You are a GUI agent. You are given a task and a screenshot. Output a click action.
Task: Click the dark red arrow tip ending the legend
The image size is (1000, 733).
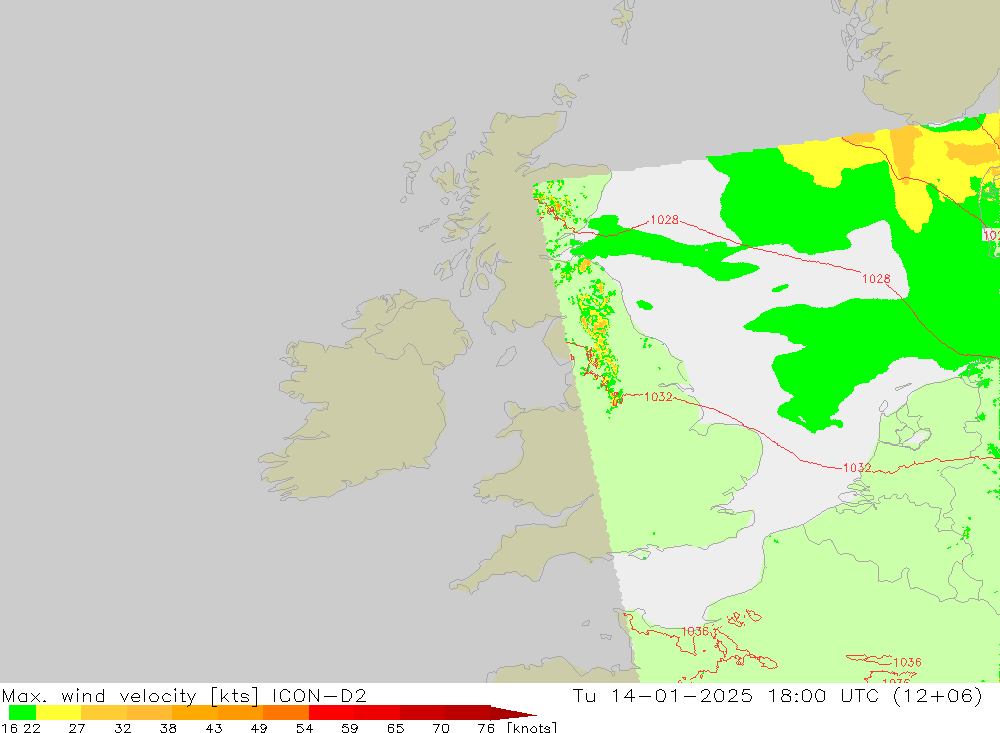[x=513, y=713]
